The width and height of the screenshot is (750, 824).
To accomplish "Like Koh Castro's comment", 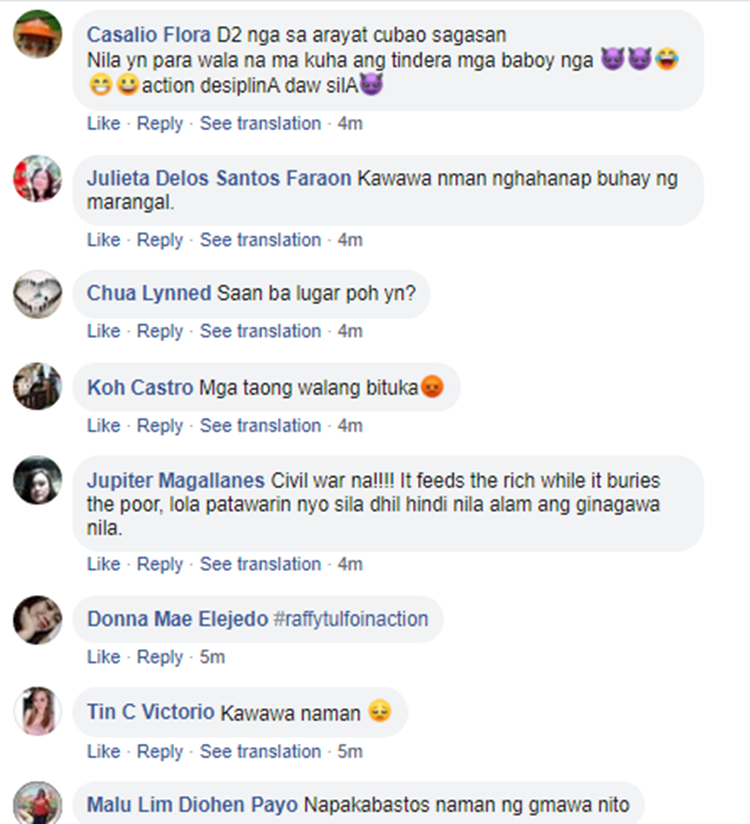I will pos(103,426).
